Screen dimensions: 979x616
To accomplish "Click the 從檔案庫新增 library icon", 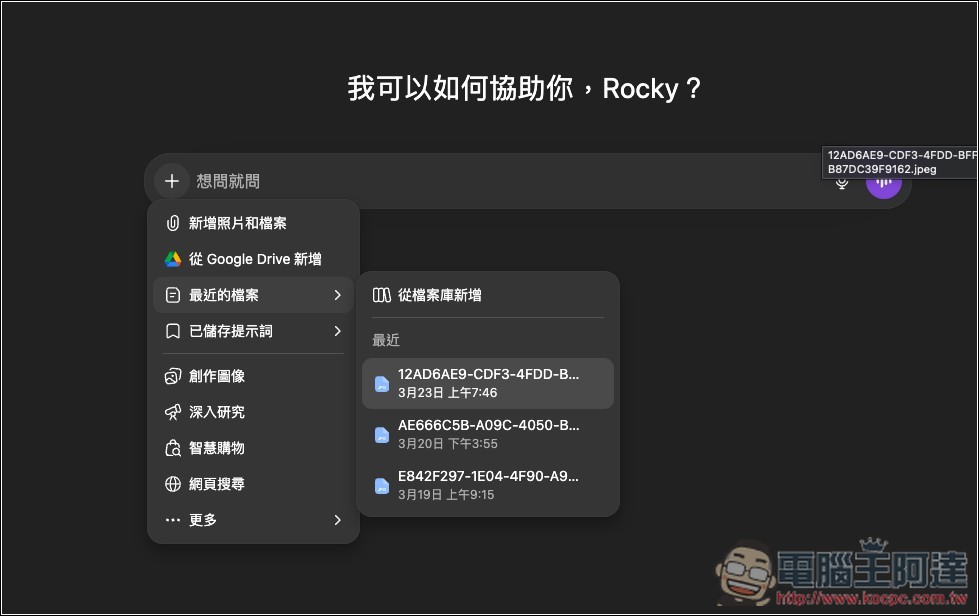I will 383,295.
